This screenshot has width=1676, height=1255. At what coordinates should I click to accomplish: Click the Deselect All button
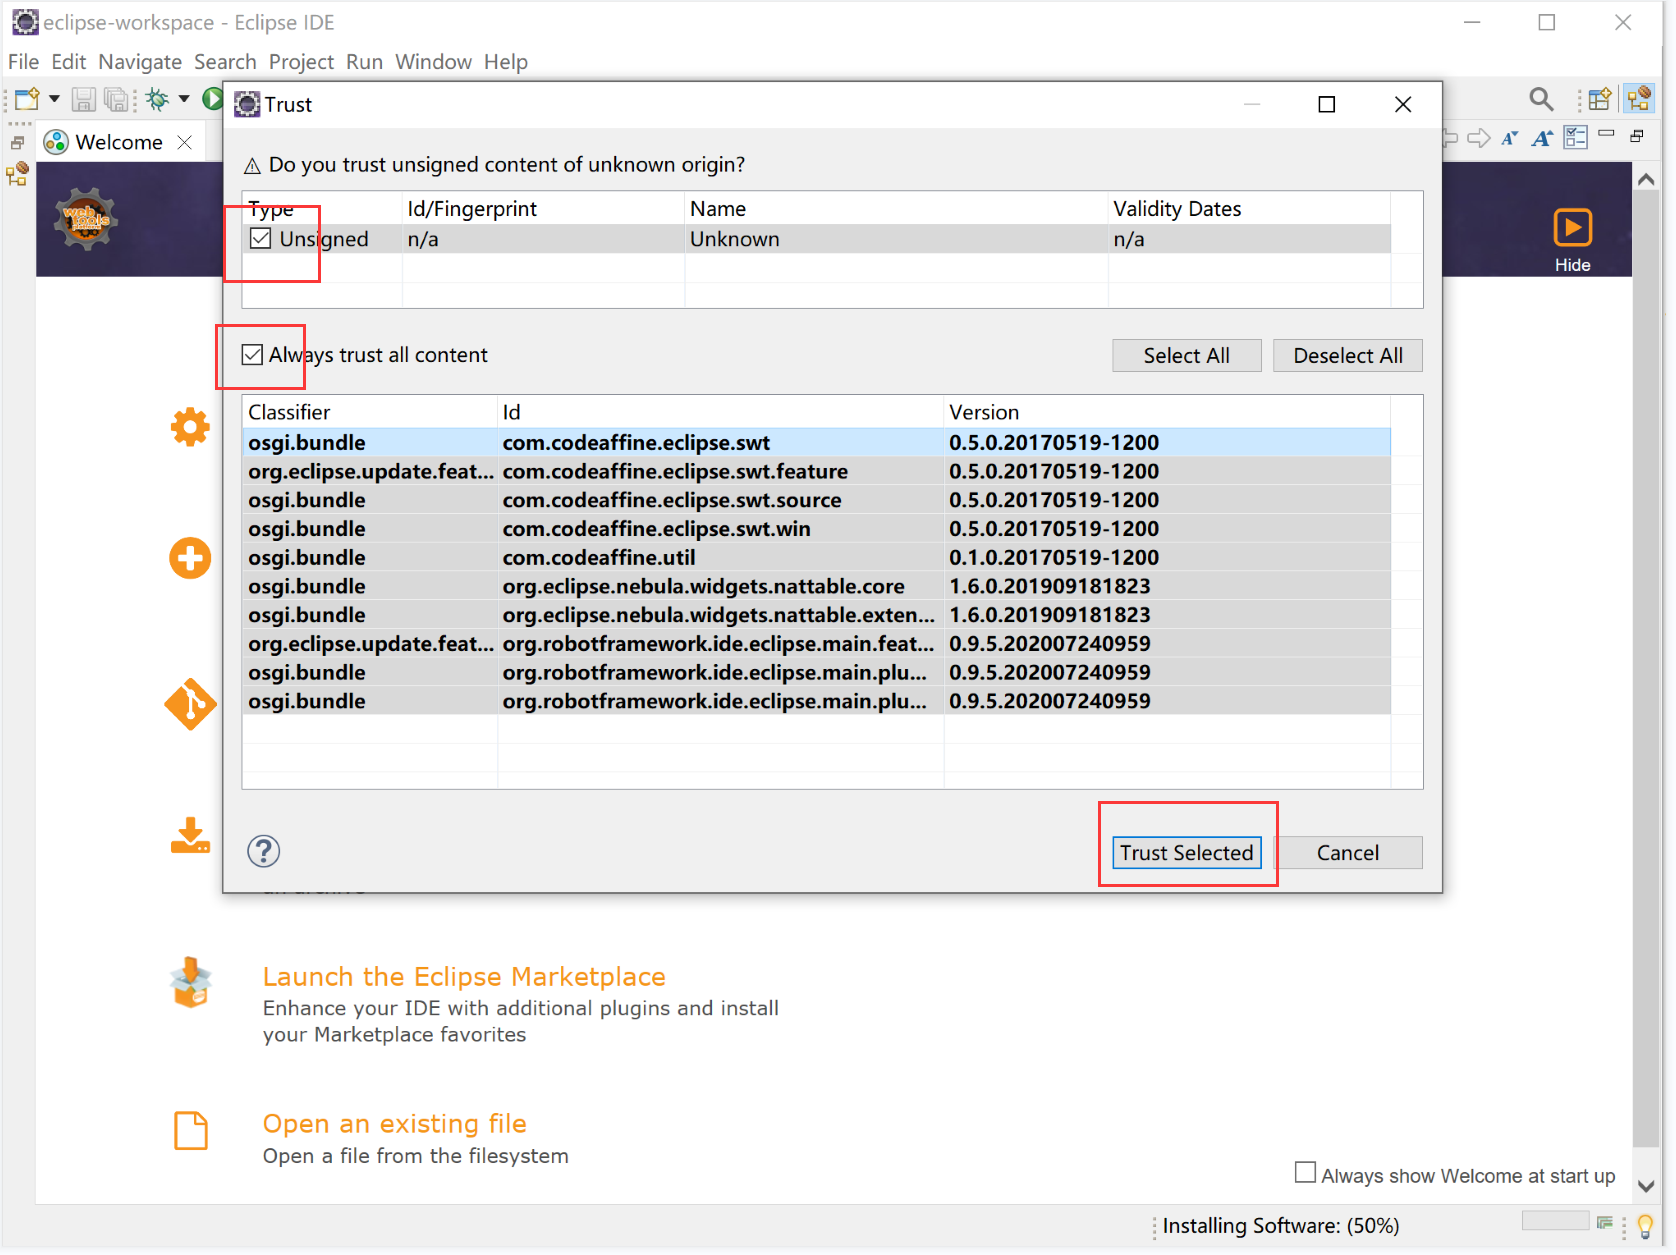click(x=1348, y=356)
